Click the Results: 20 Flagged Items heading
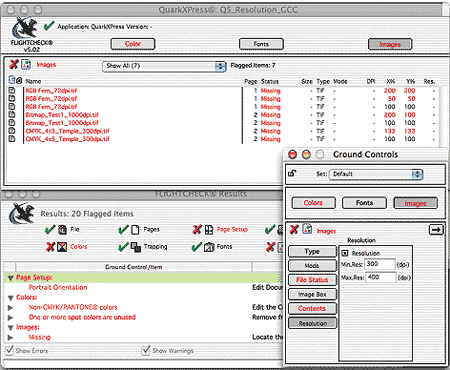The image size is (450, 370). [87, 214]
